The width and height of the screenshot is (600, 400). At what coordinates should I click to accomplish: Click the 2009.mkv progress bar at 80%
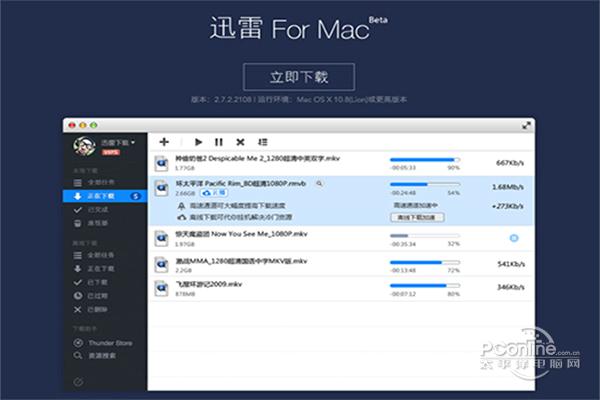pyautogui.click(x=425, y=285)
